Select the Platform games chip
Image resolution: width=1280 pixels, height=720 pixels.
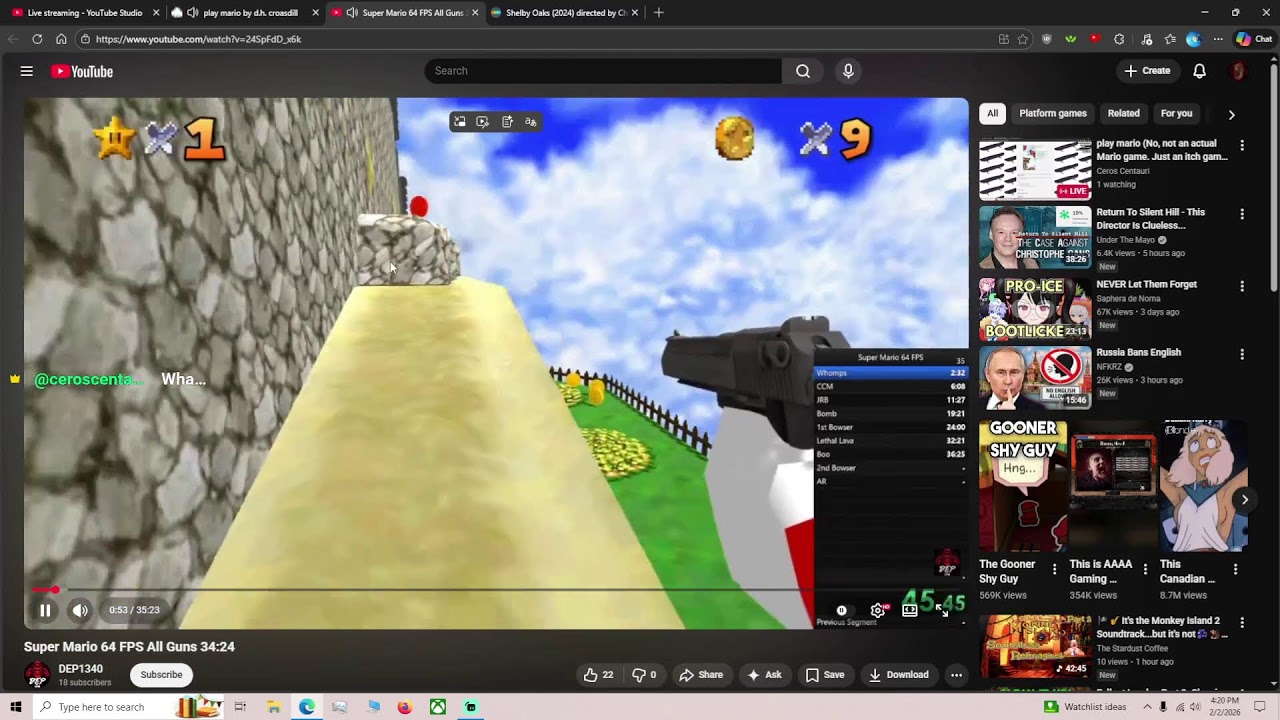point(1053,114)
